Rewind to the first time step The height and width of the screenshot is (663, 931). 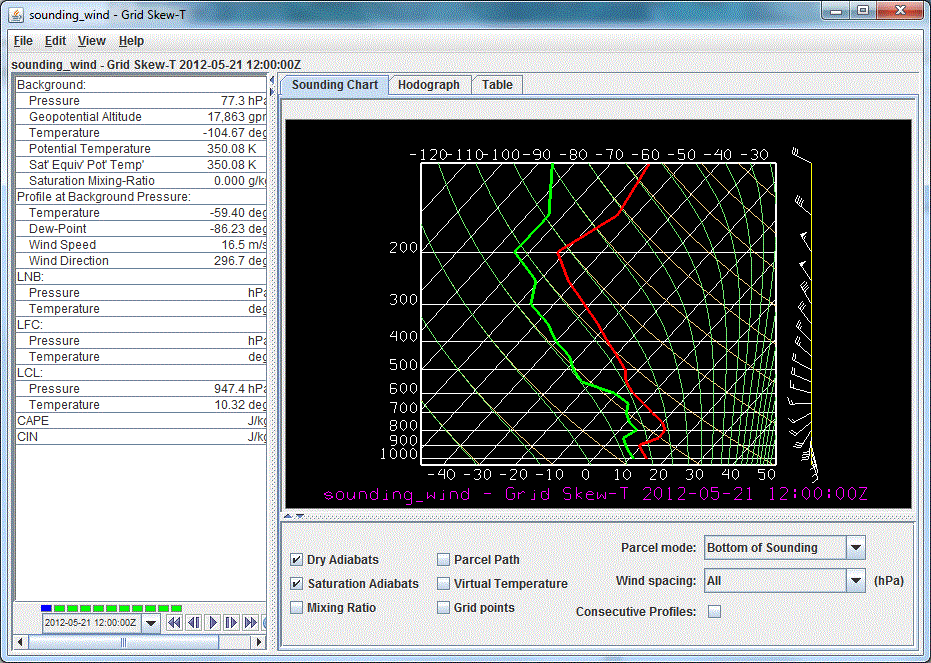(x=174, y=622)
